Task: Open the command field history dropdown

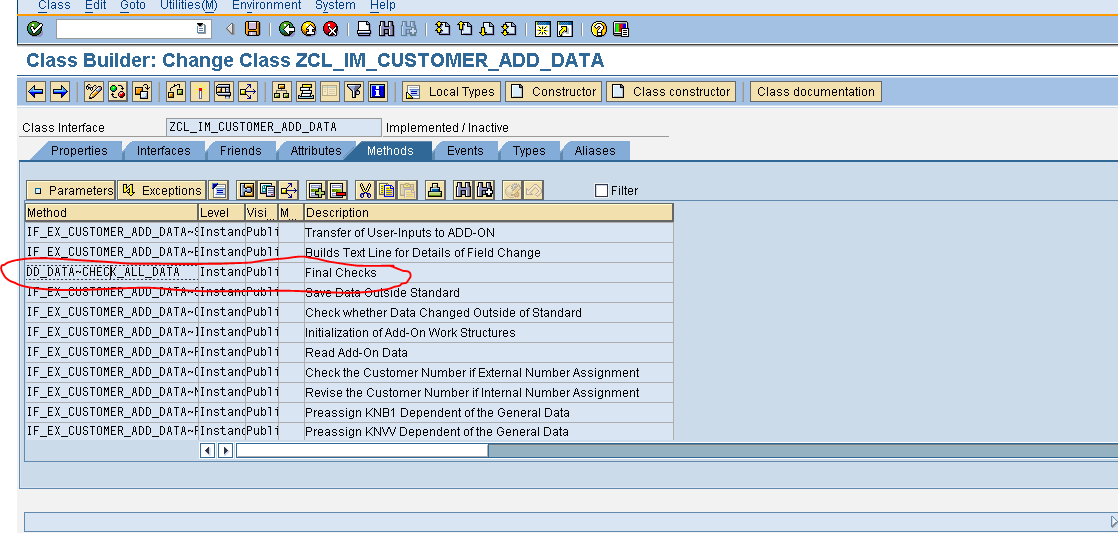Action: tap(201, 29)
